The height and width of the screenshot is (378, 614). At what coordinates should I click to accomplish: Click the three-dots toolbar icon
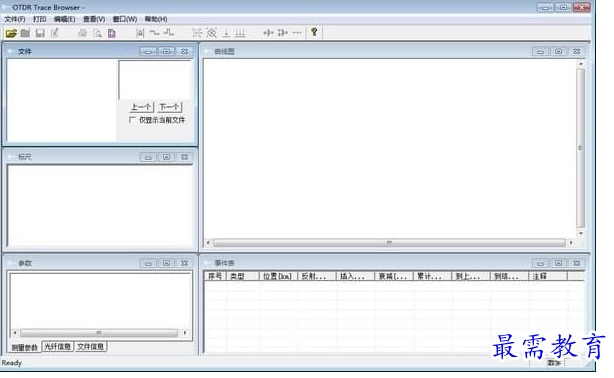(x=297, y=33)
